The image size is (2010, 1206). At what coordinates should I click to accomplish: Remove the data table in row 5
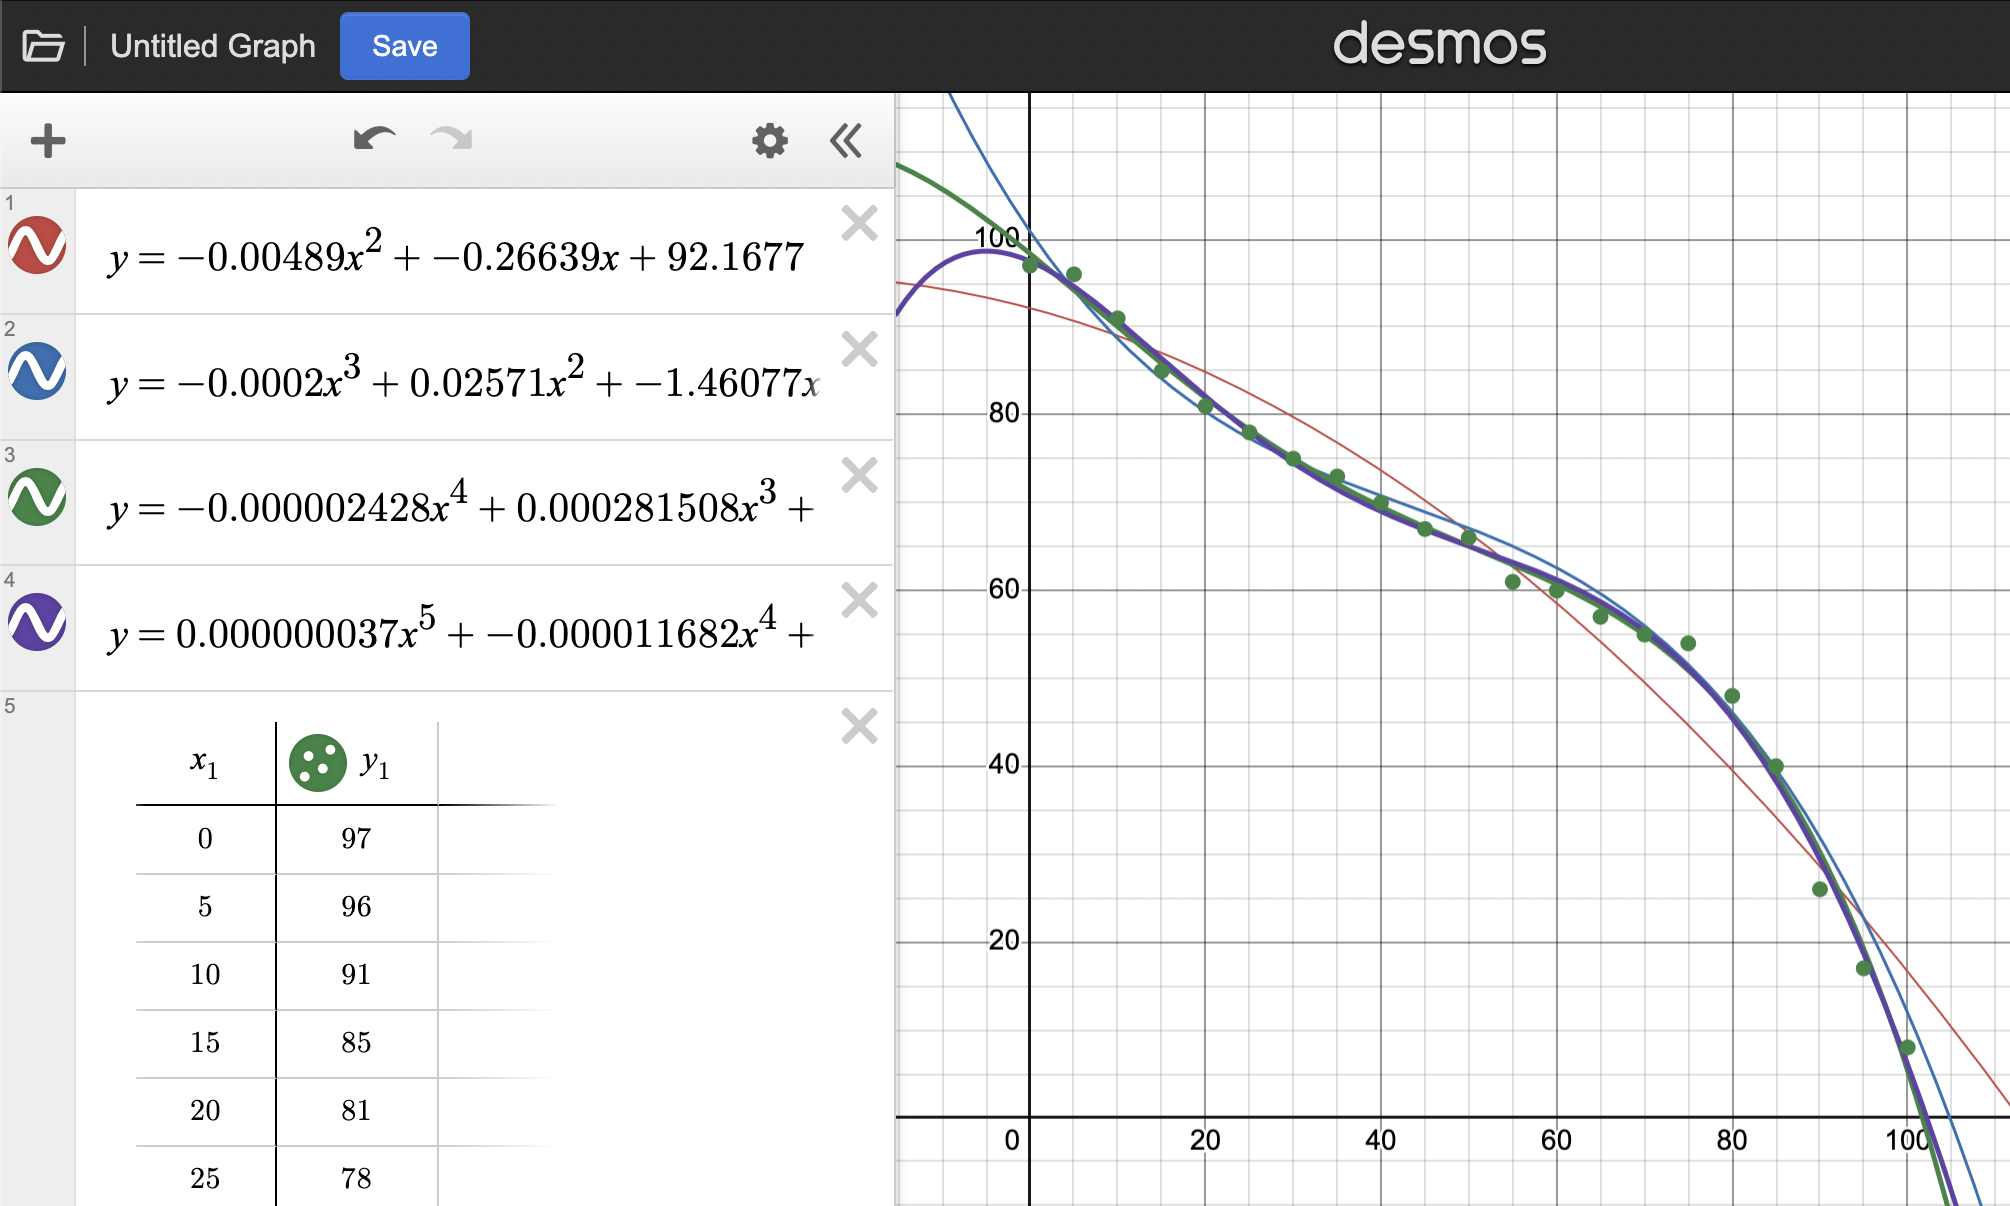[859, 727]
